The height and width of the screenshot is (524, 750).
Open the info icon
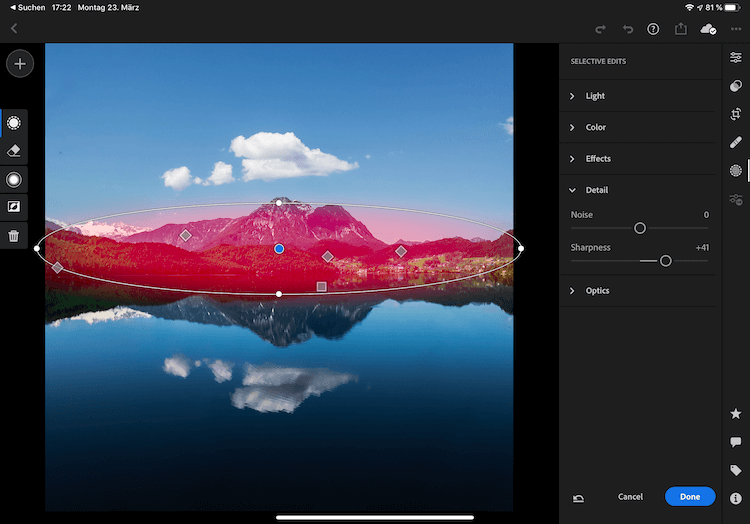pyautogui.click(x=736, y=499)
